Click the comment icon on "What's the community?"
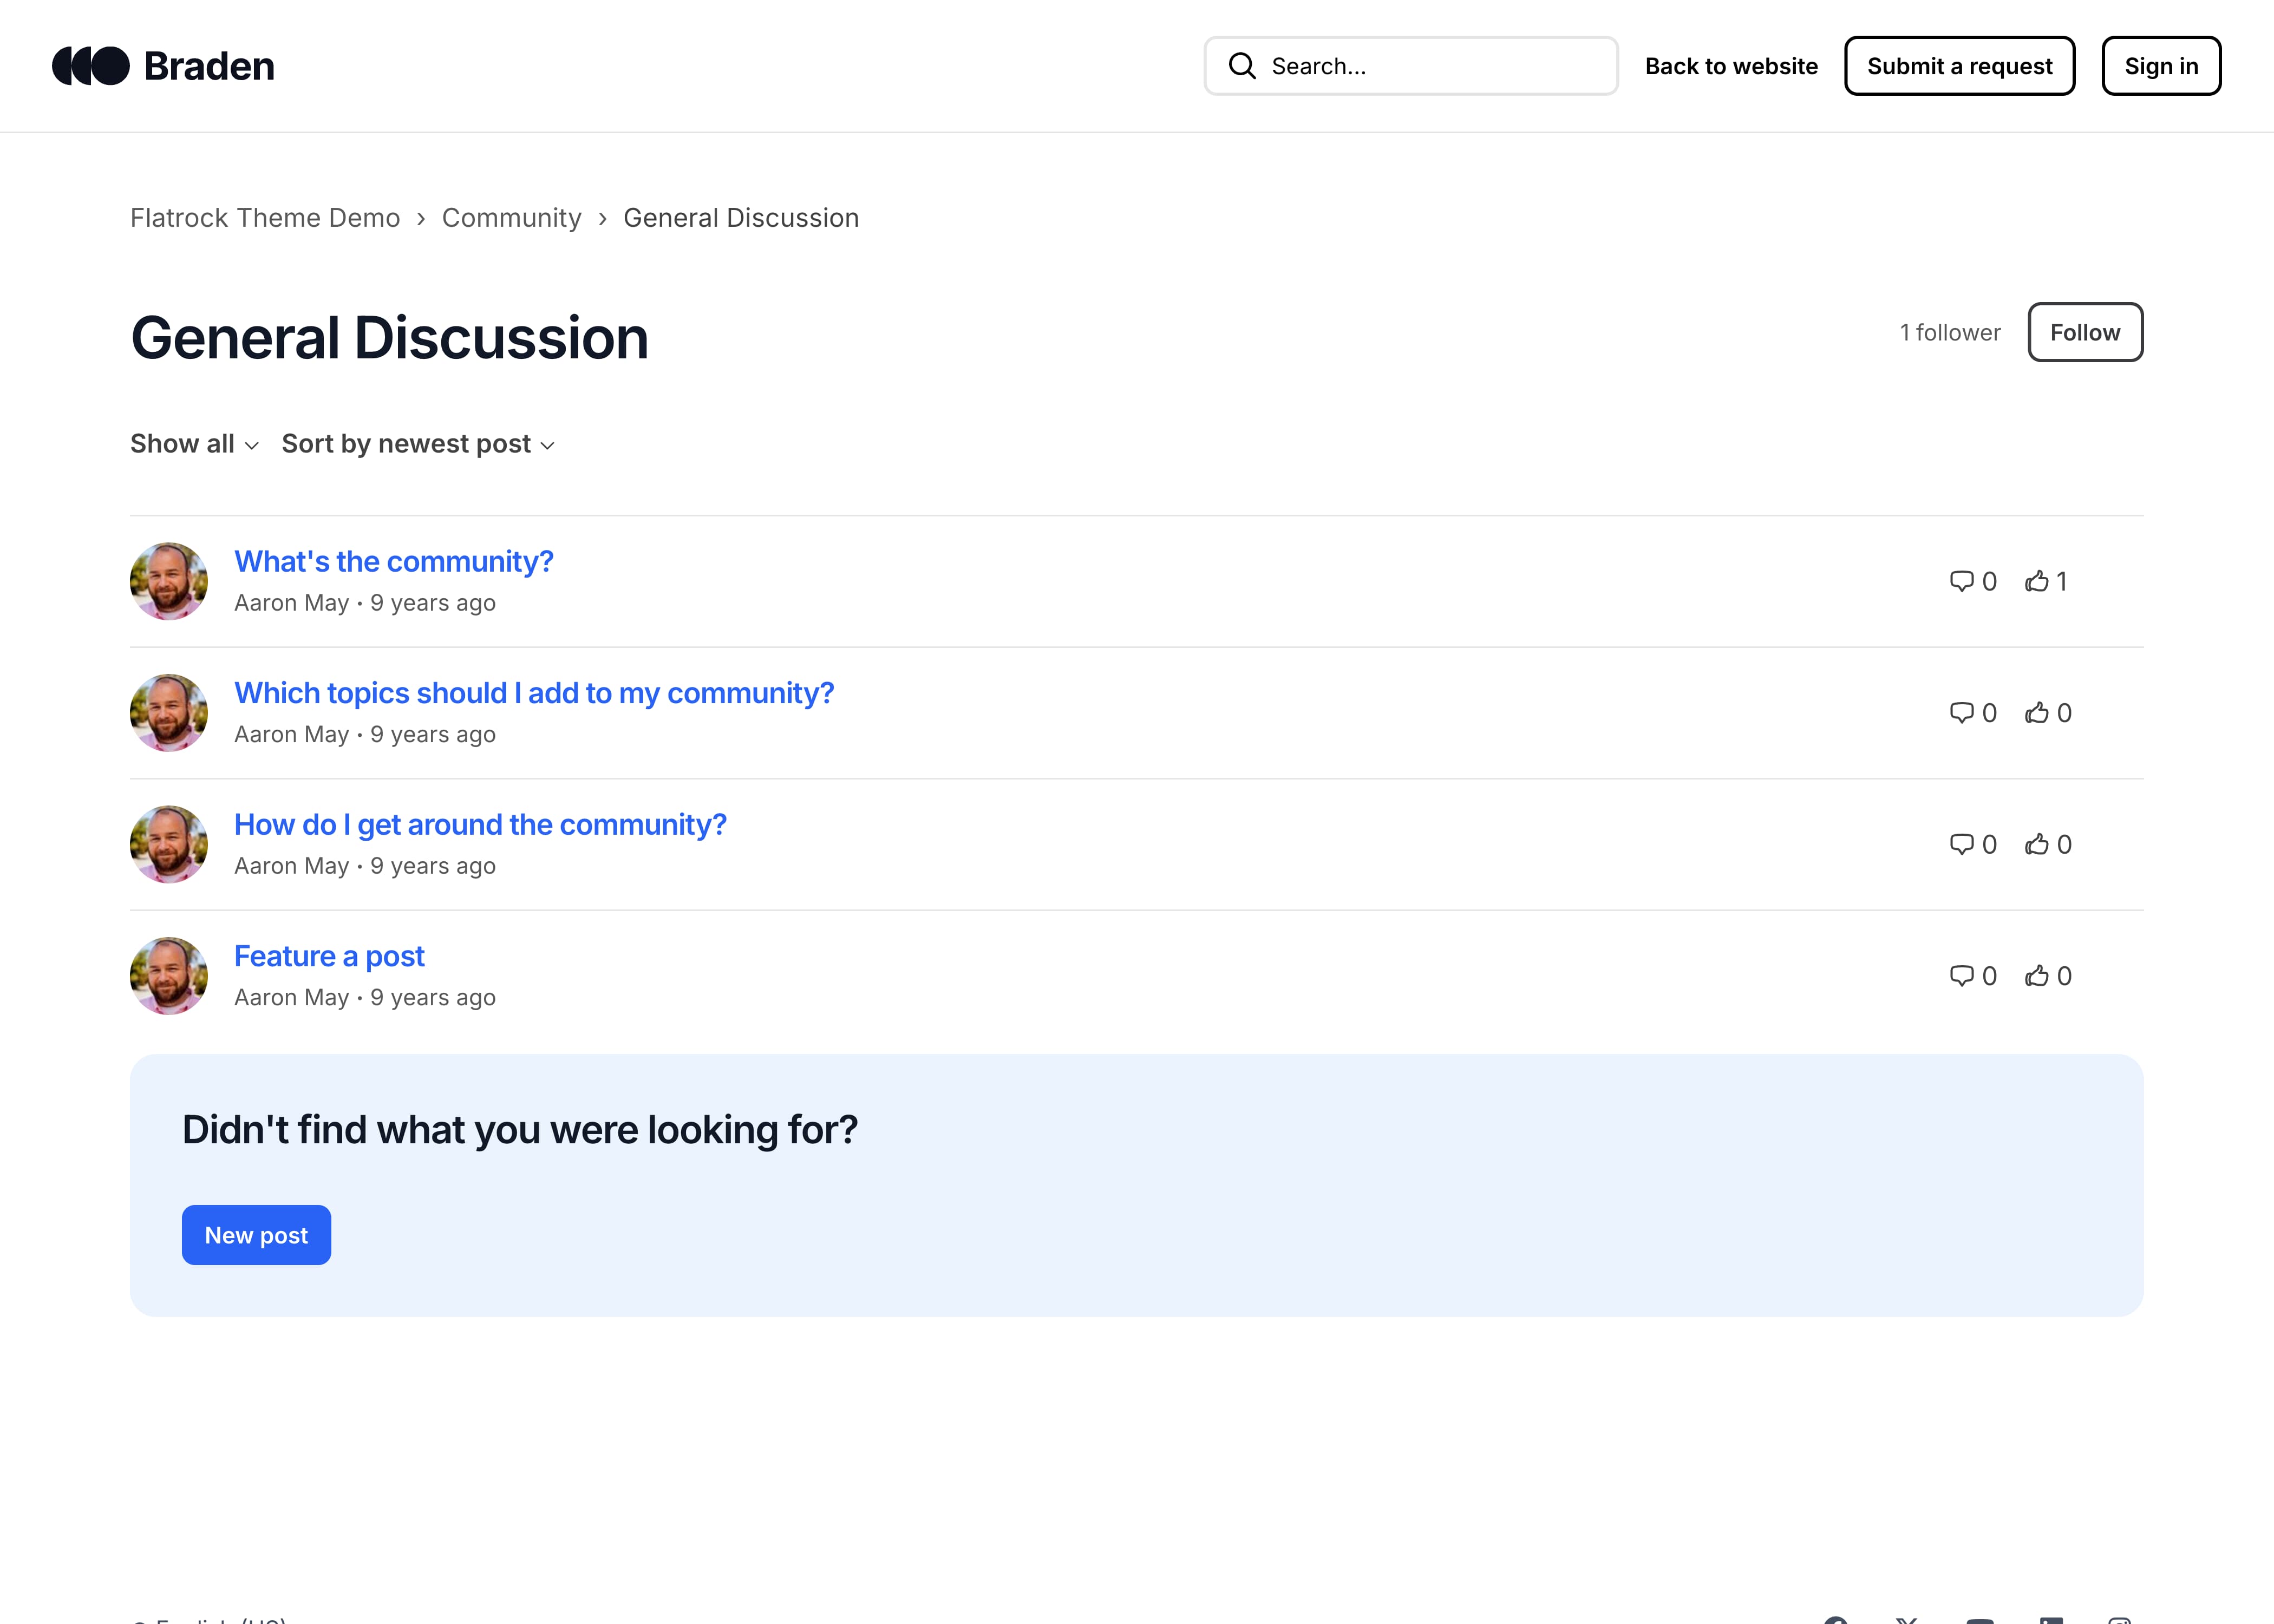The width and height of the screenshot is (2274, 1624). tap(1961, 581)
